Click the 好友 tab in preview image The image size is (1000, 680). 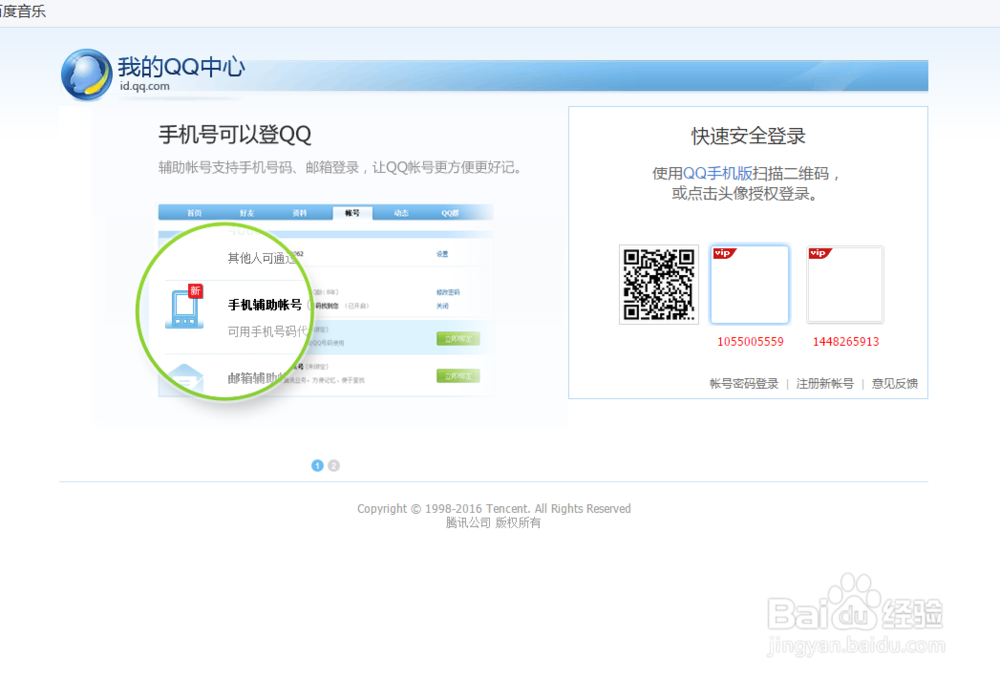pos(247,213)
